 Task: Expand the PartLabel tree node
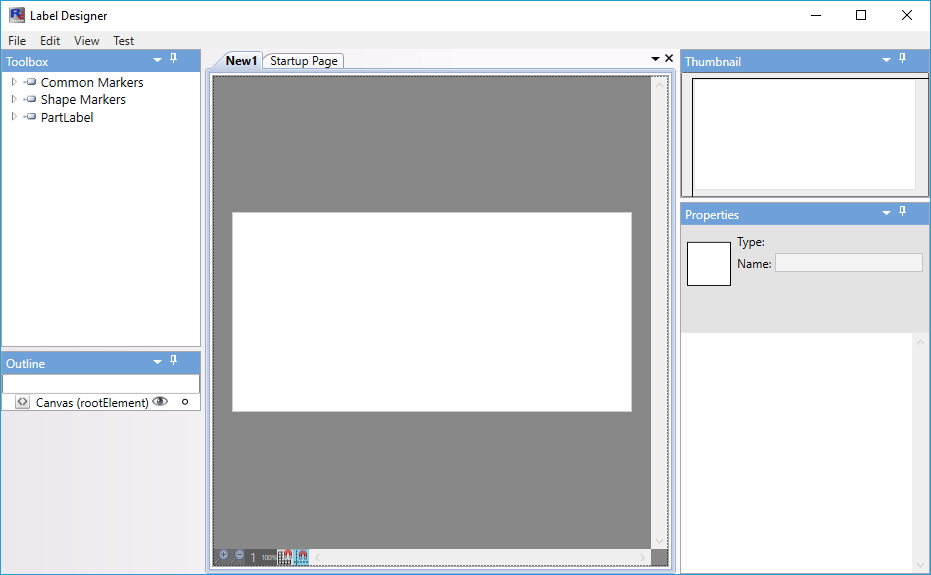tap(14, 117)
